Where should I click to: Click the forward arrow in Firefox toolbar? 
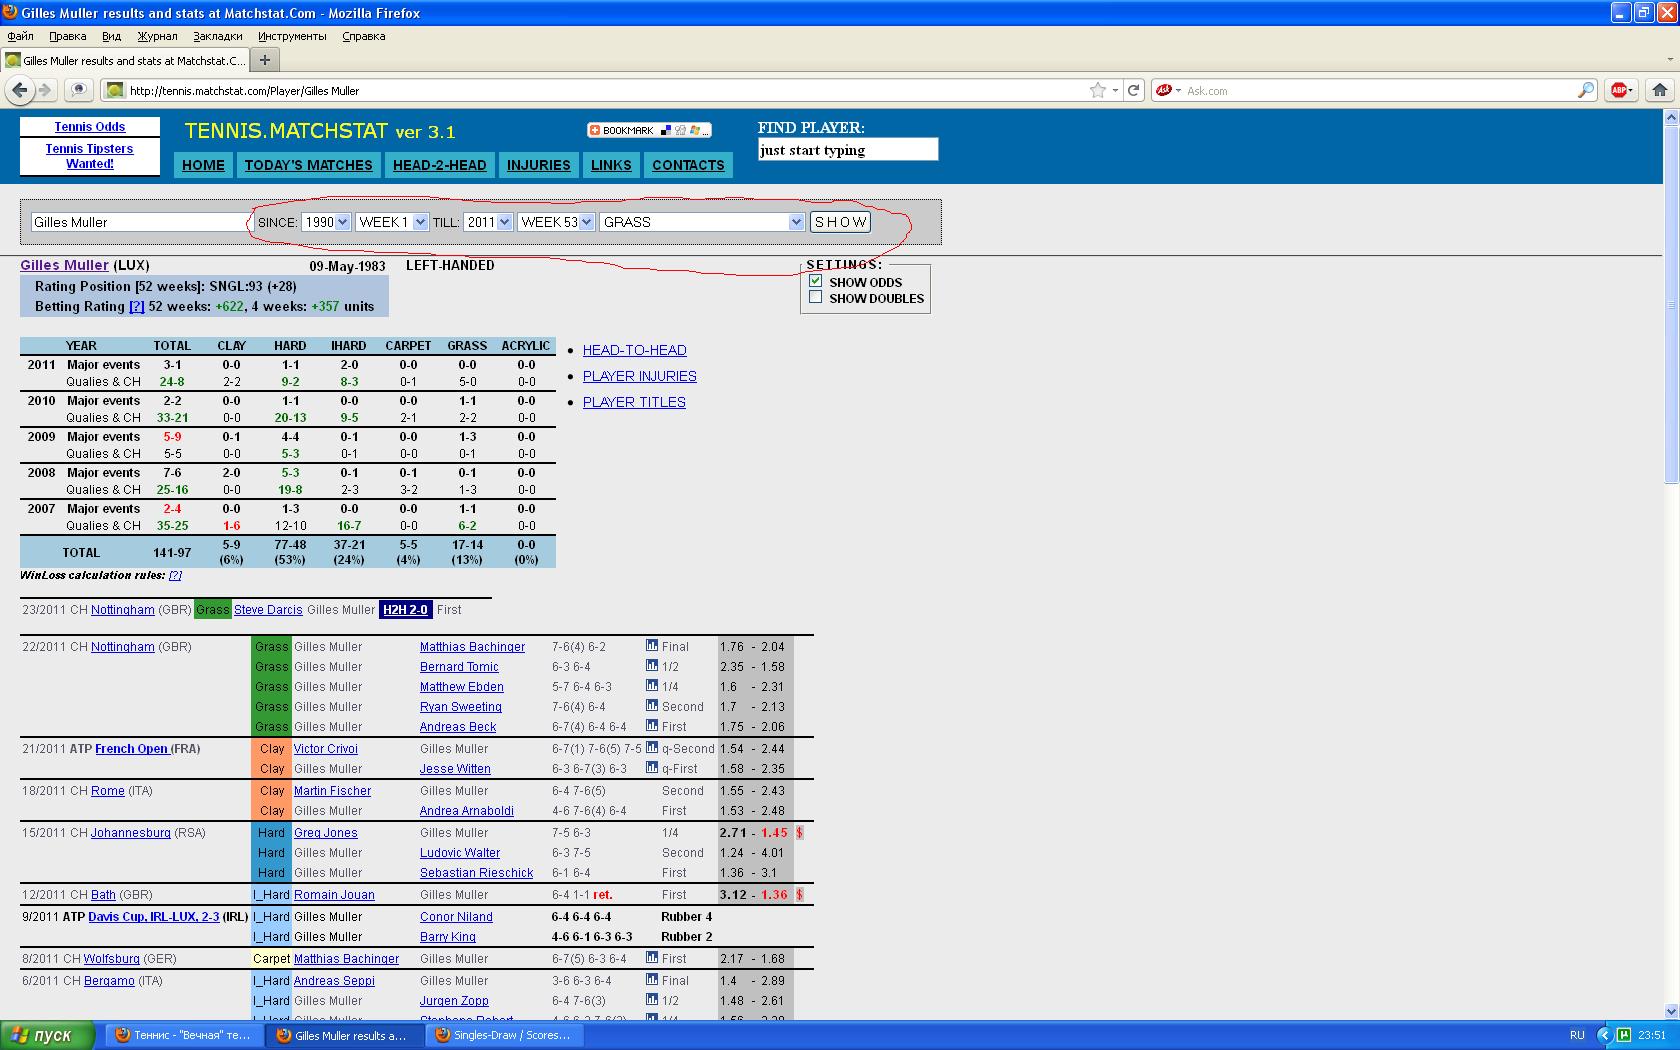click(45, 90)
